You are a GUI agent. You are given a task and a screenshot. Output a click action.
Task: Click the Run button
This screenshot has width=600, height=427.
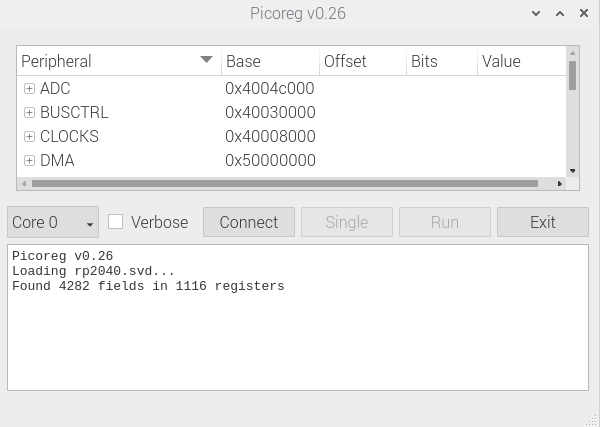[444, 222]
